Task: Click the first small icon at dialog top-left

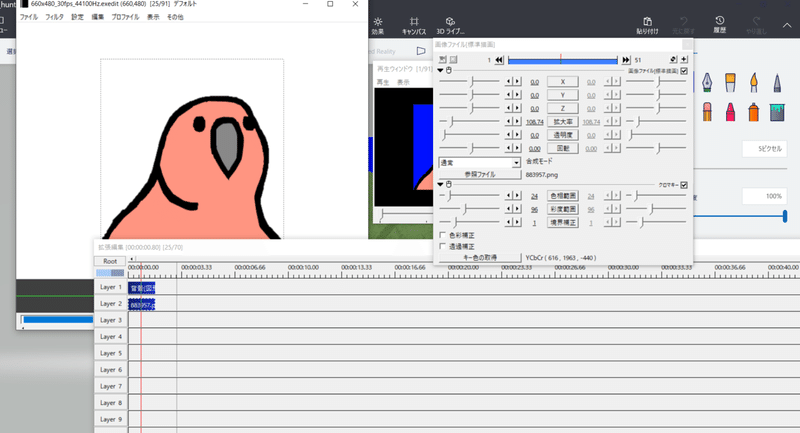Action: tap(442, 60)
